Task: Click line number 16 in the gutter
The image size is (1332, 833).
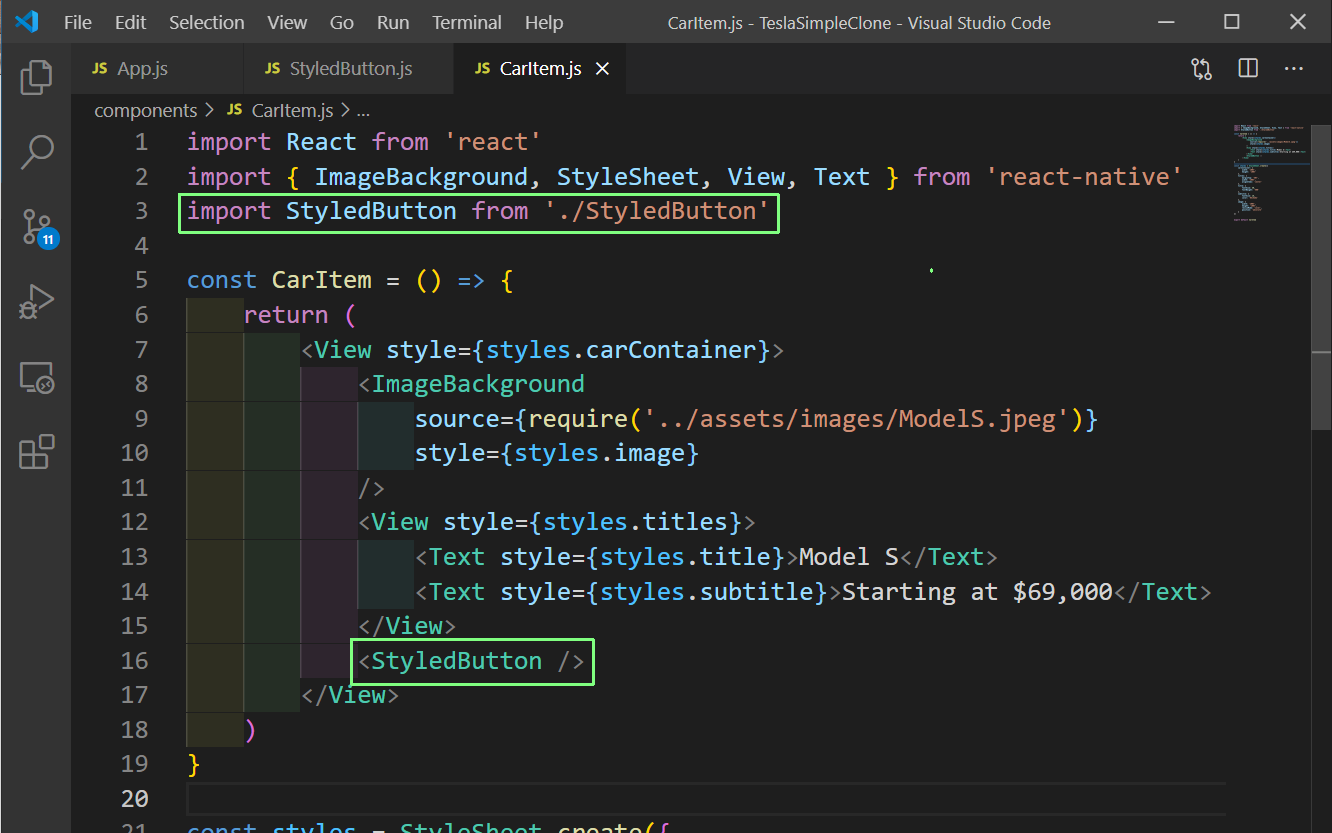Action: [134, 660]
